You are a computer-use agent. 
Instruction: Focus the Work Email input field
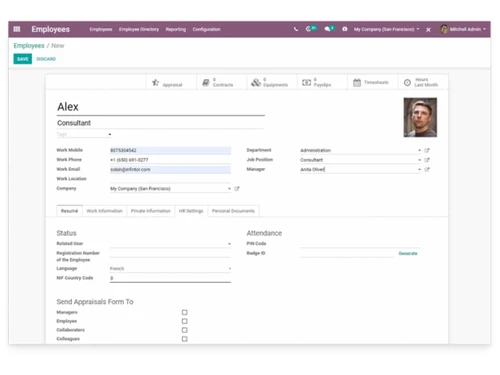[x=170, y=169]
